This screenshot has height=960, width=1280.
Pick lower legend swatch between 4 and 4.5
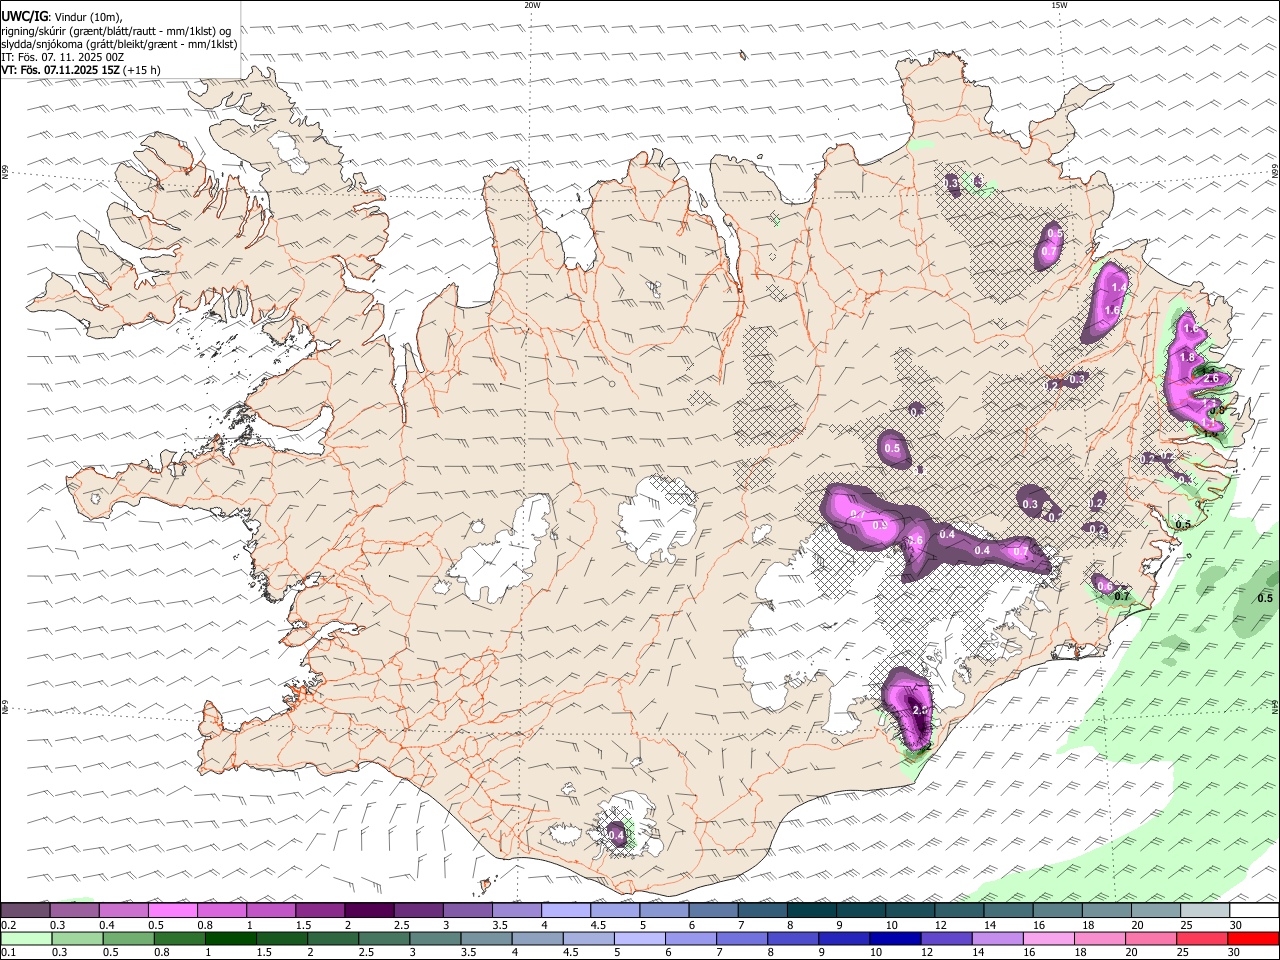tap(536, 938)
